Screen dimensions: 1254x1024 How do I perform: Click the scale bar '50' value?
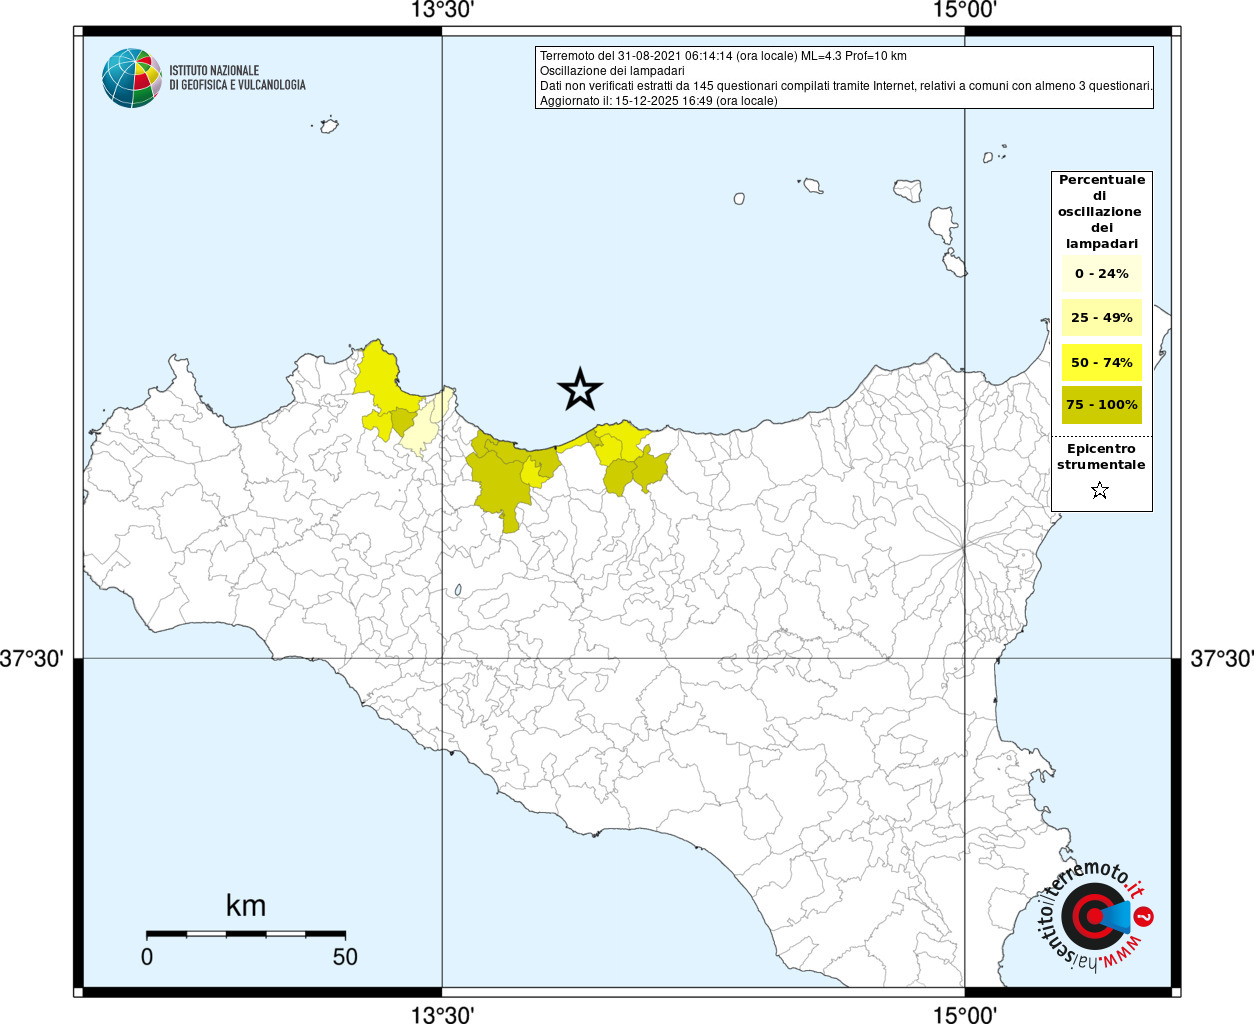345,957
